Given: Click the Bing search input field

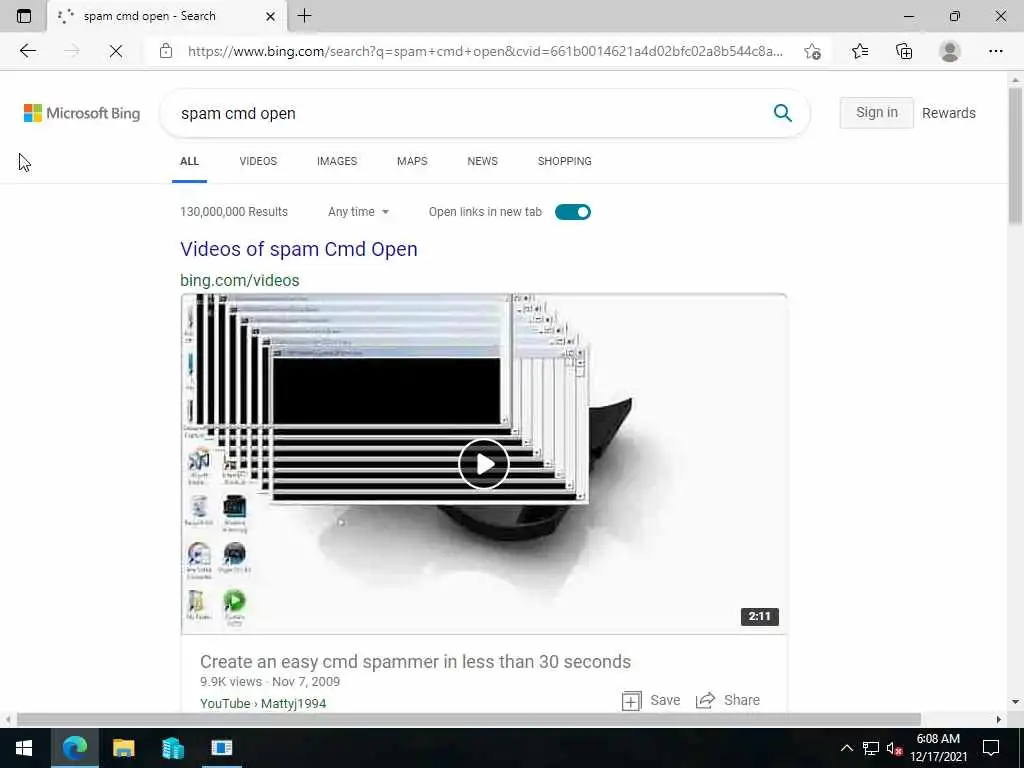Looking at the screenshot, I should 470,113.
